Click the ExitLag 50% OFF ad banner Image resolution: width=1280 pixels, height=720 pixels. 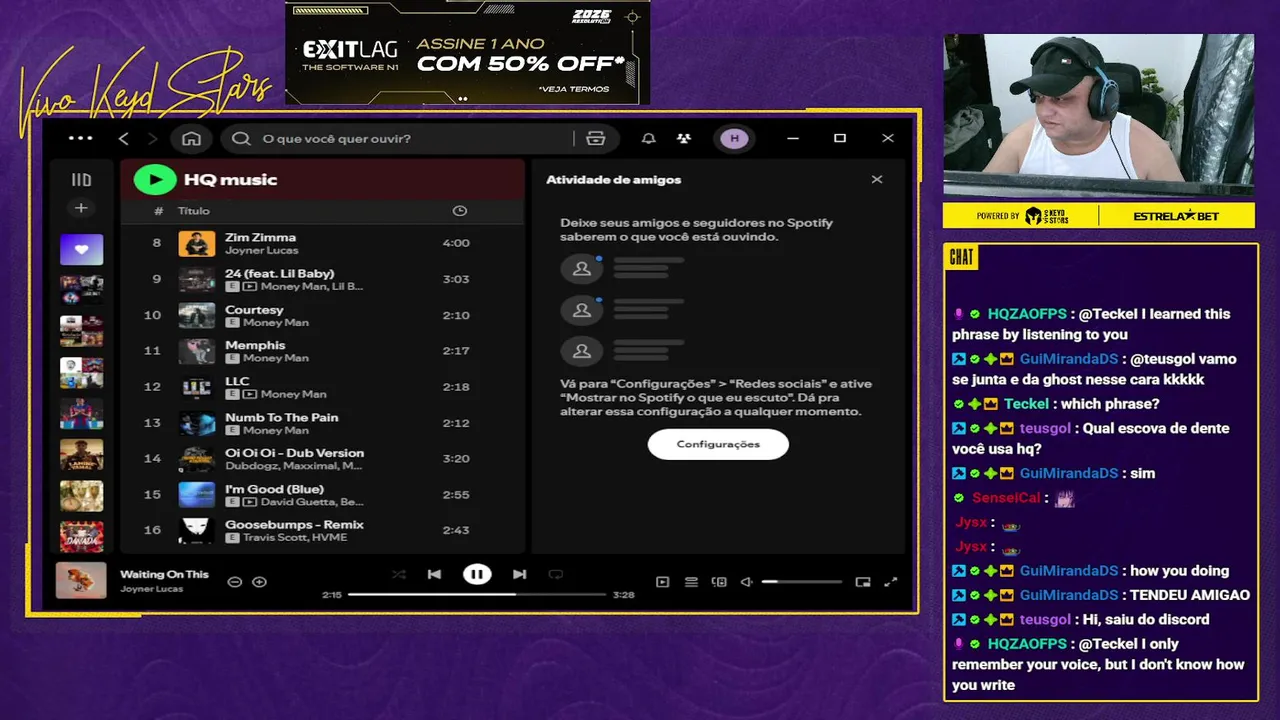468,52
